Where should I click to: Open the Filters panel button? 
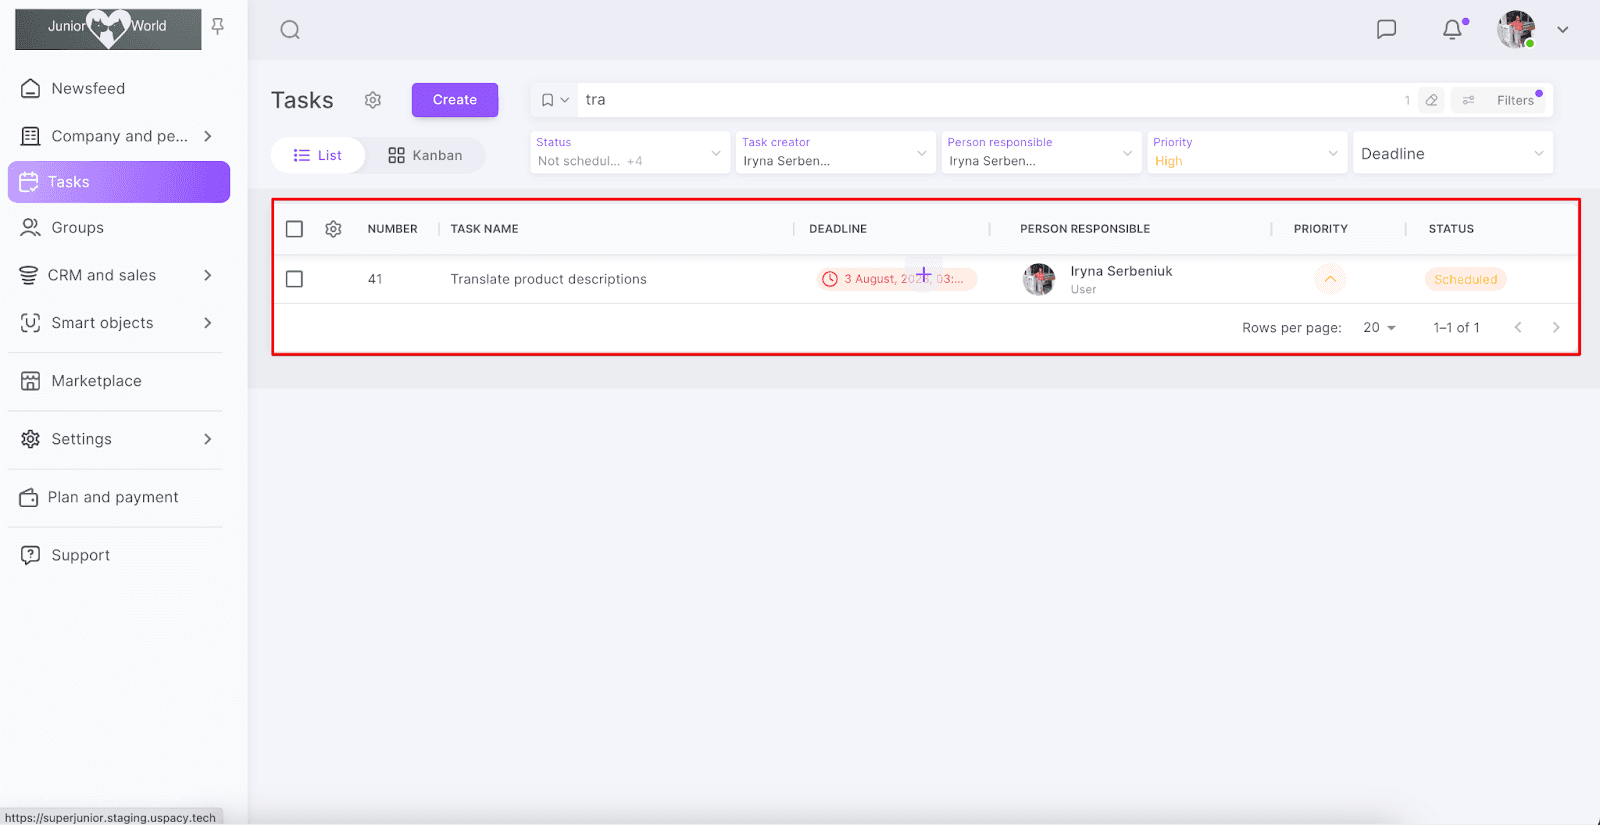(x=1502, y=100)
